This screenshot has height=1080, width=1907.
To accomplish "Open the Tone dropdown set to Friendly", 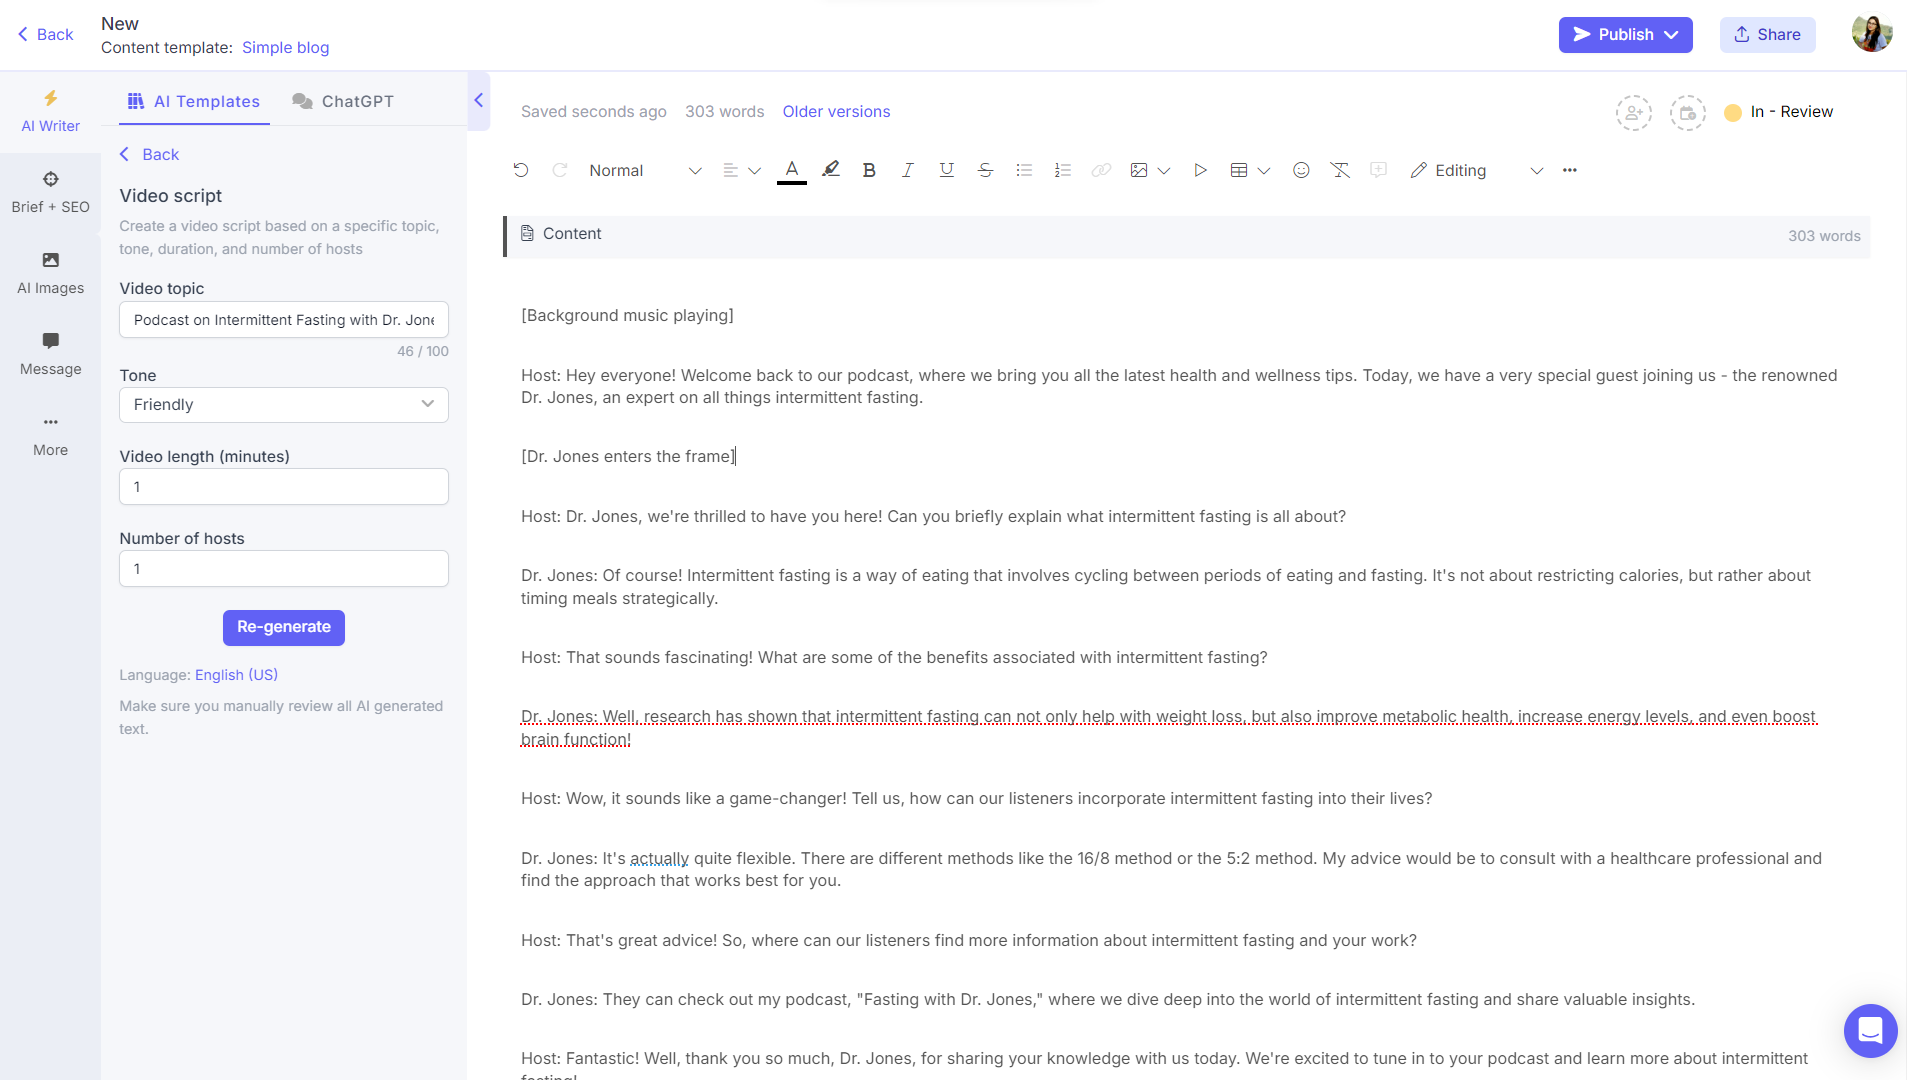I will coord(284,405).
